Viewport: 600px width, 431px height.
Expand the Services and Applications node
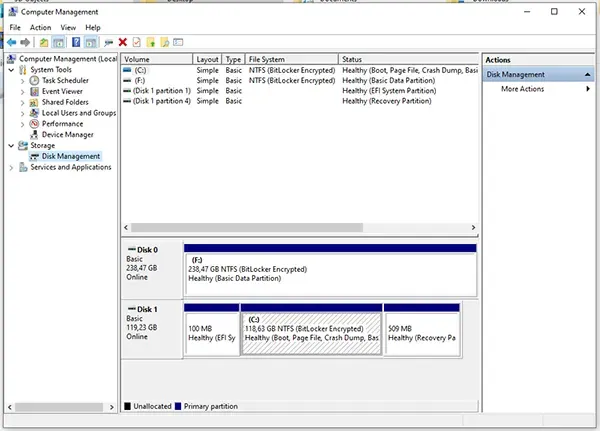click(11, 168)
